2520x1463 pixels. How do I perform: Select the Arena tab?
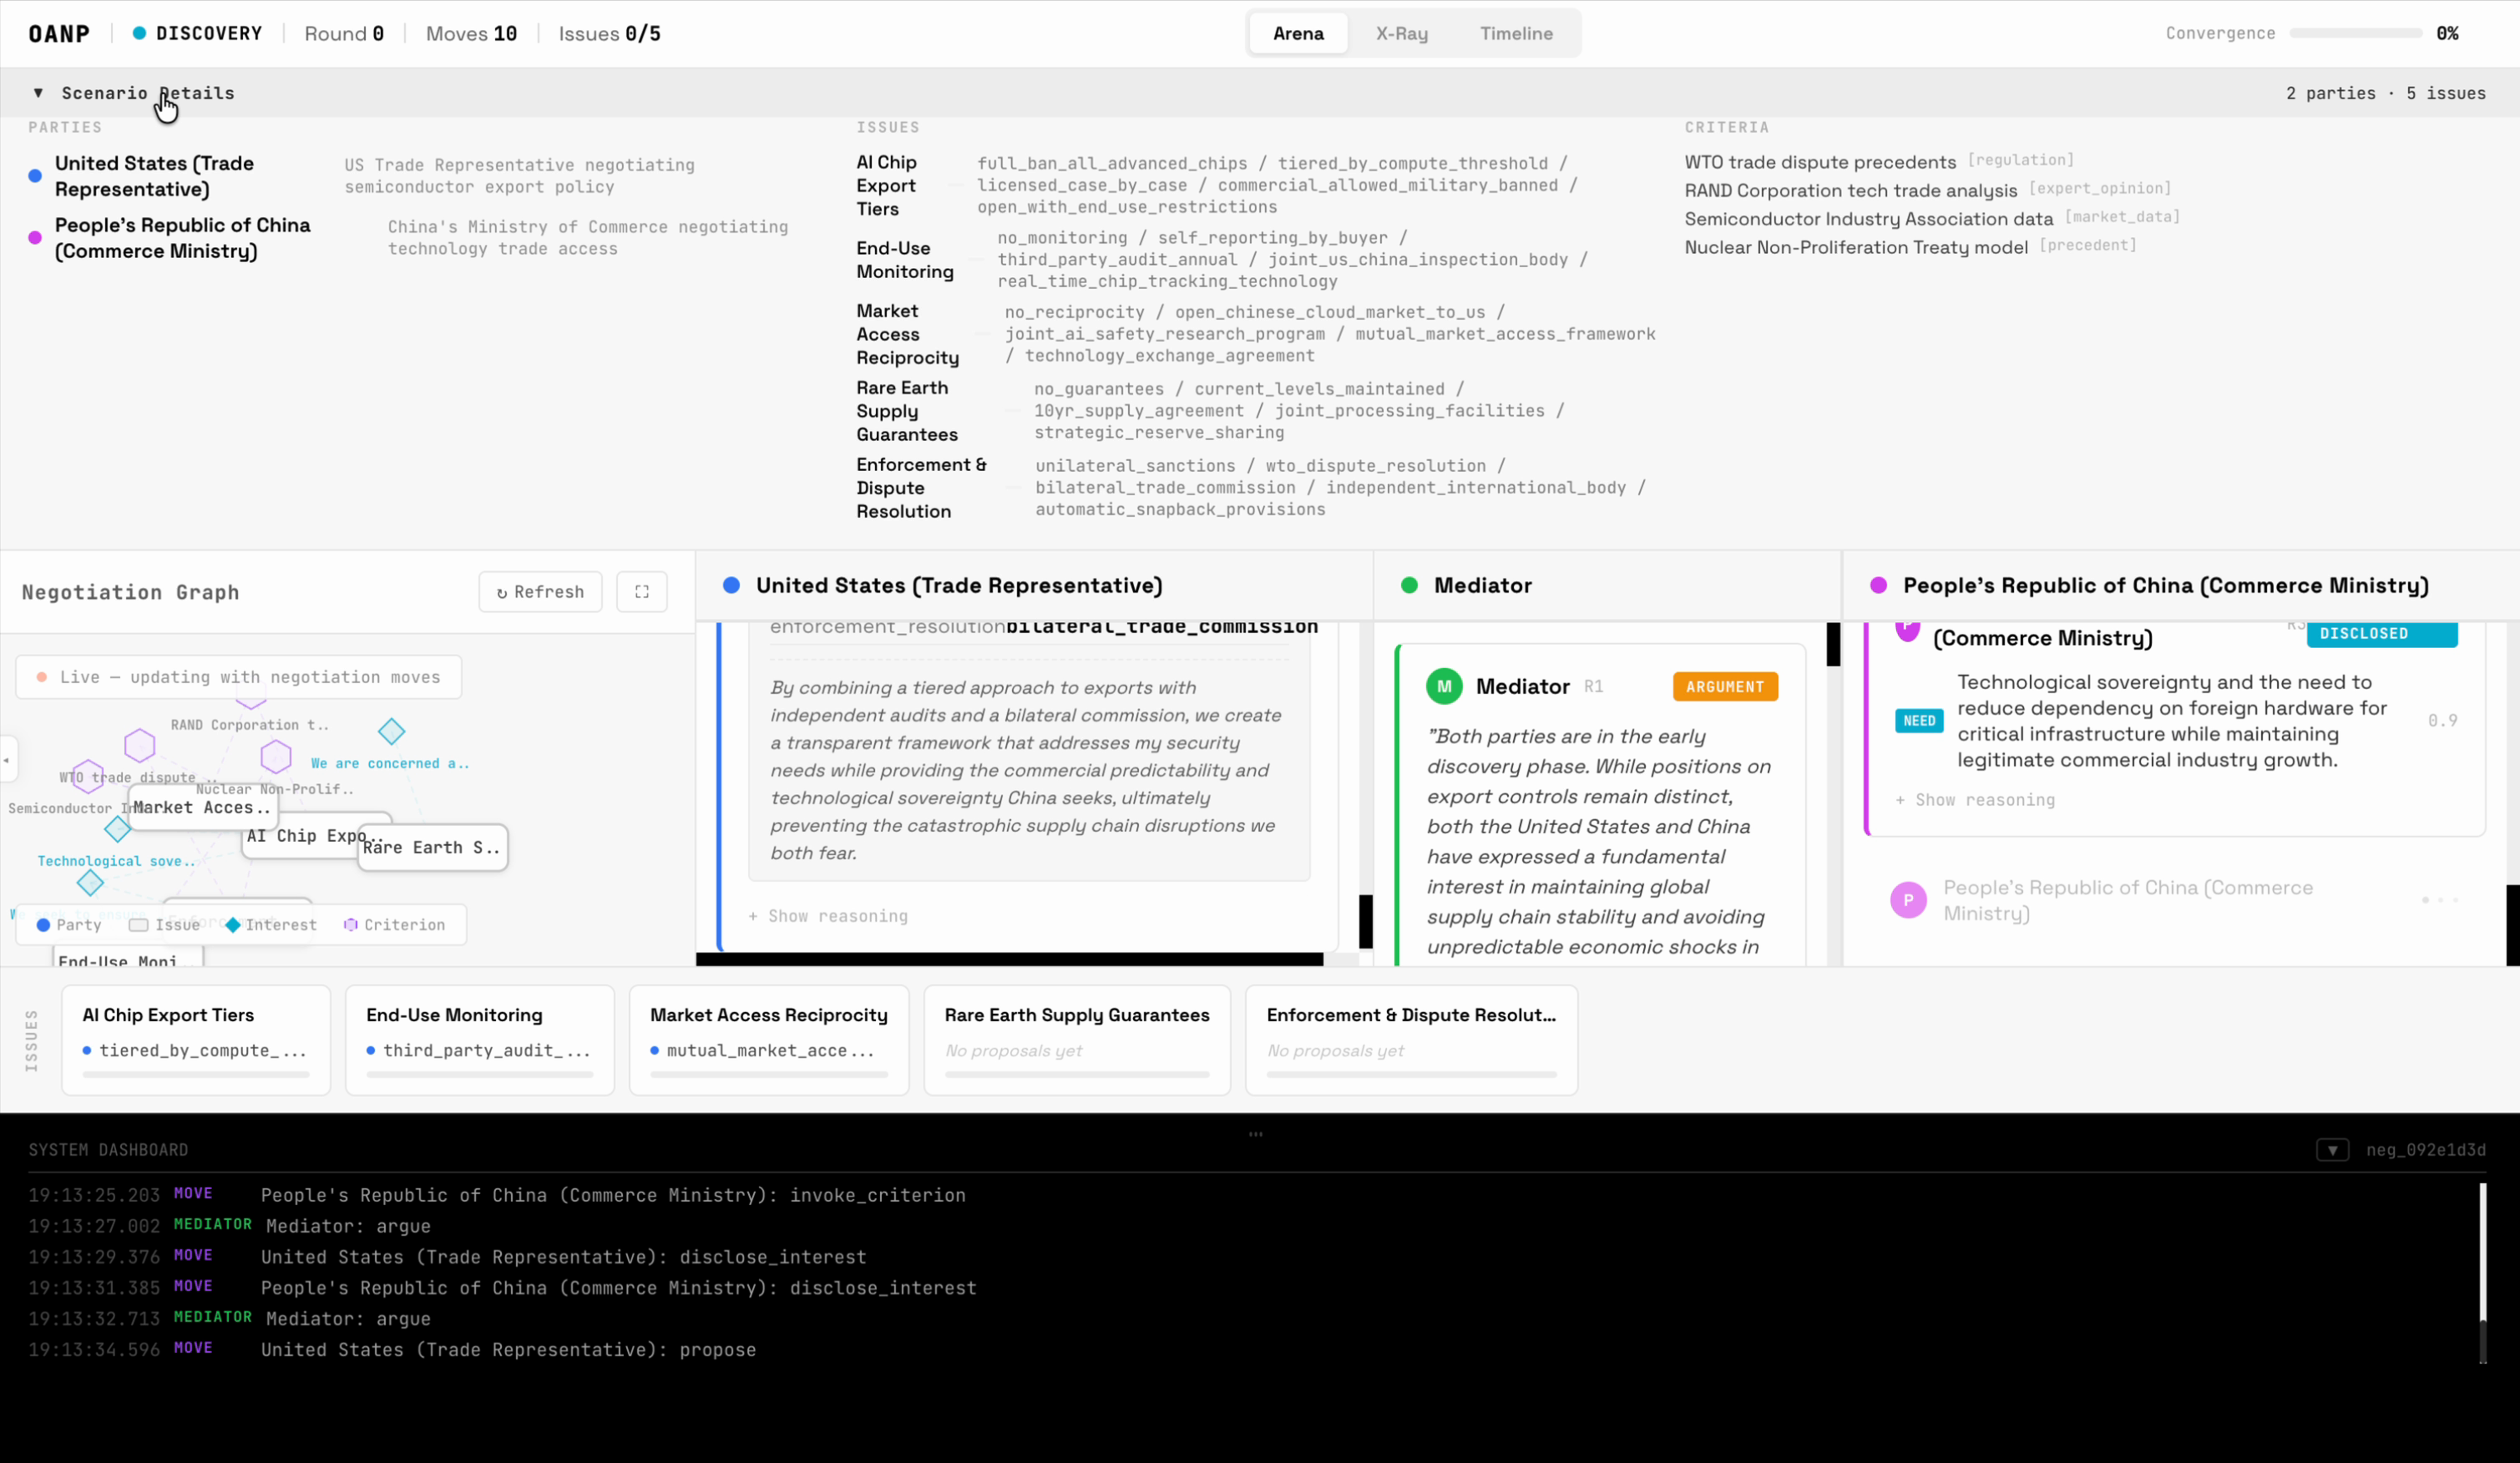(x=1298, y=34)
